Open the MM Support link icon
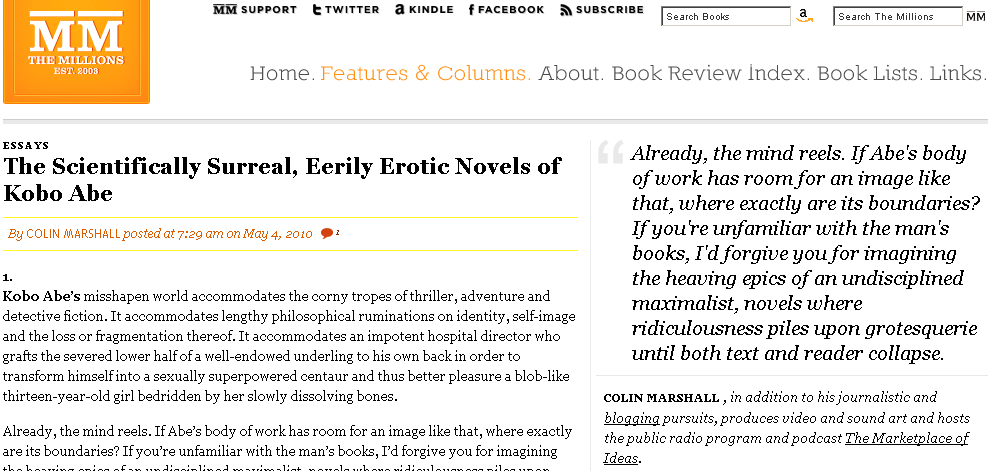 (x=225, y=9)
